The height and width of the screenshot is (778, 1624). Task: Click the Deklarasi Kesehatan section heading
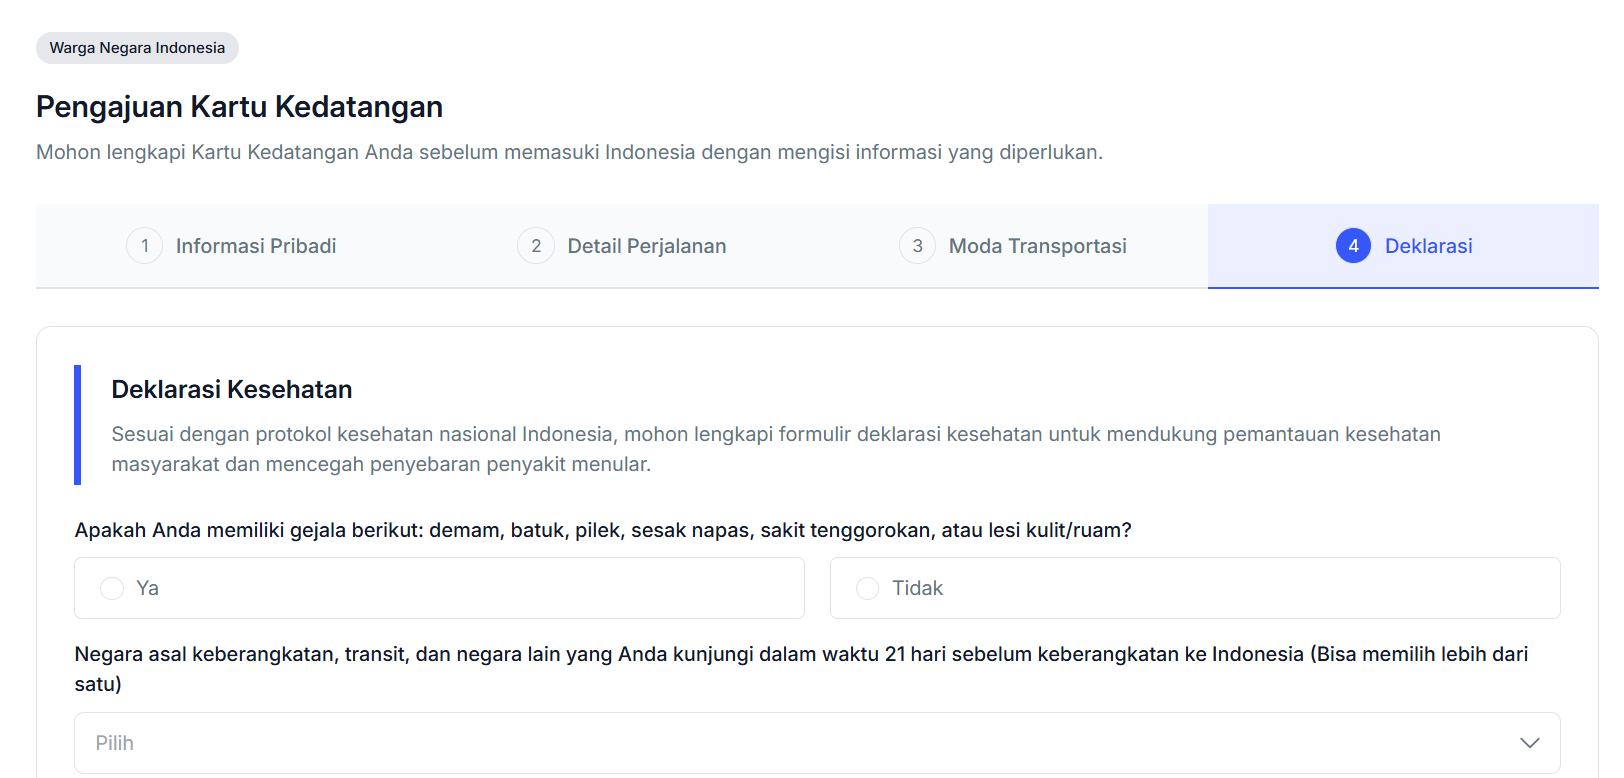pos(232,389)
